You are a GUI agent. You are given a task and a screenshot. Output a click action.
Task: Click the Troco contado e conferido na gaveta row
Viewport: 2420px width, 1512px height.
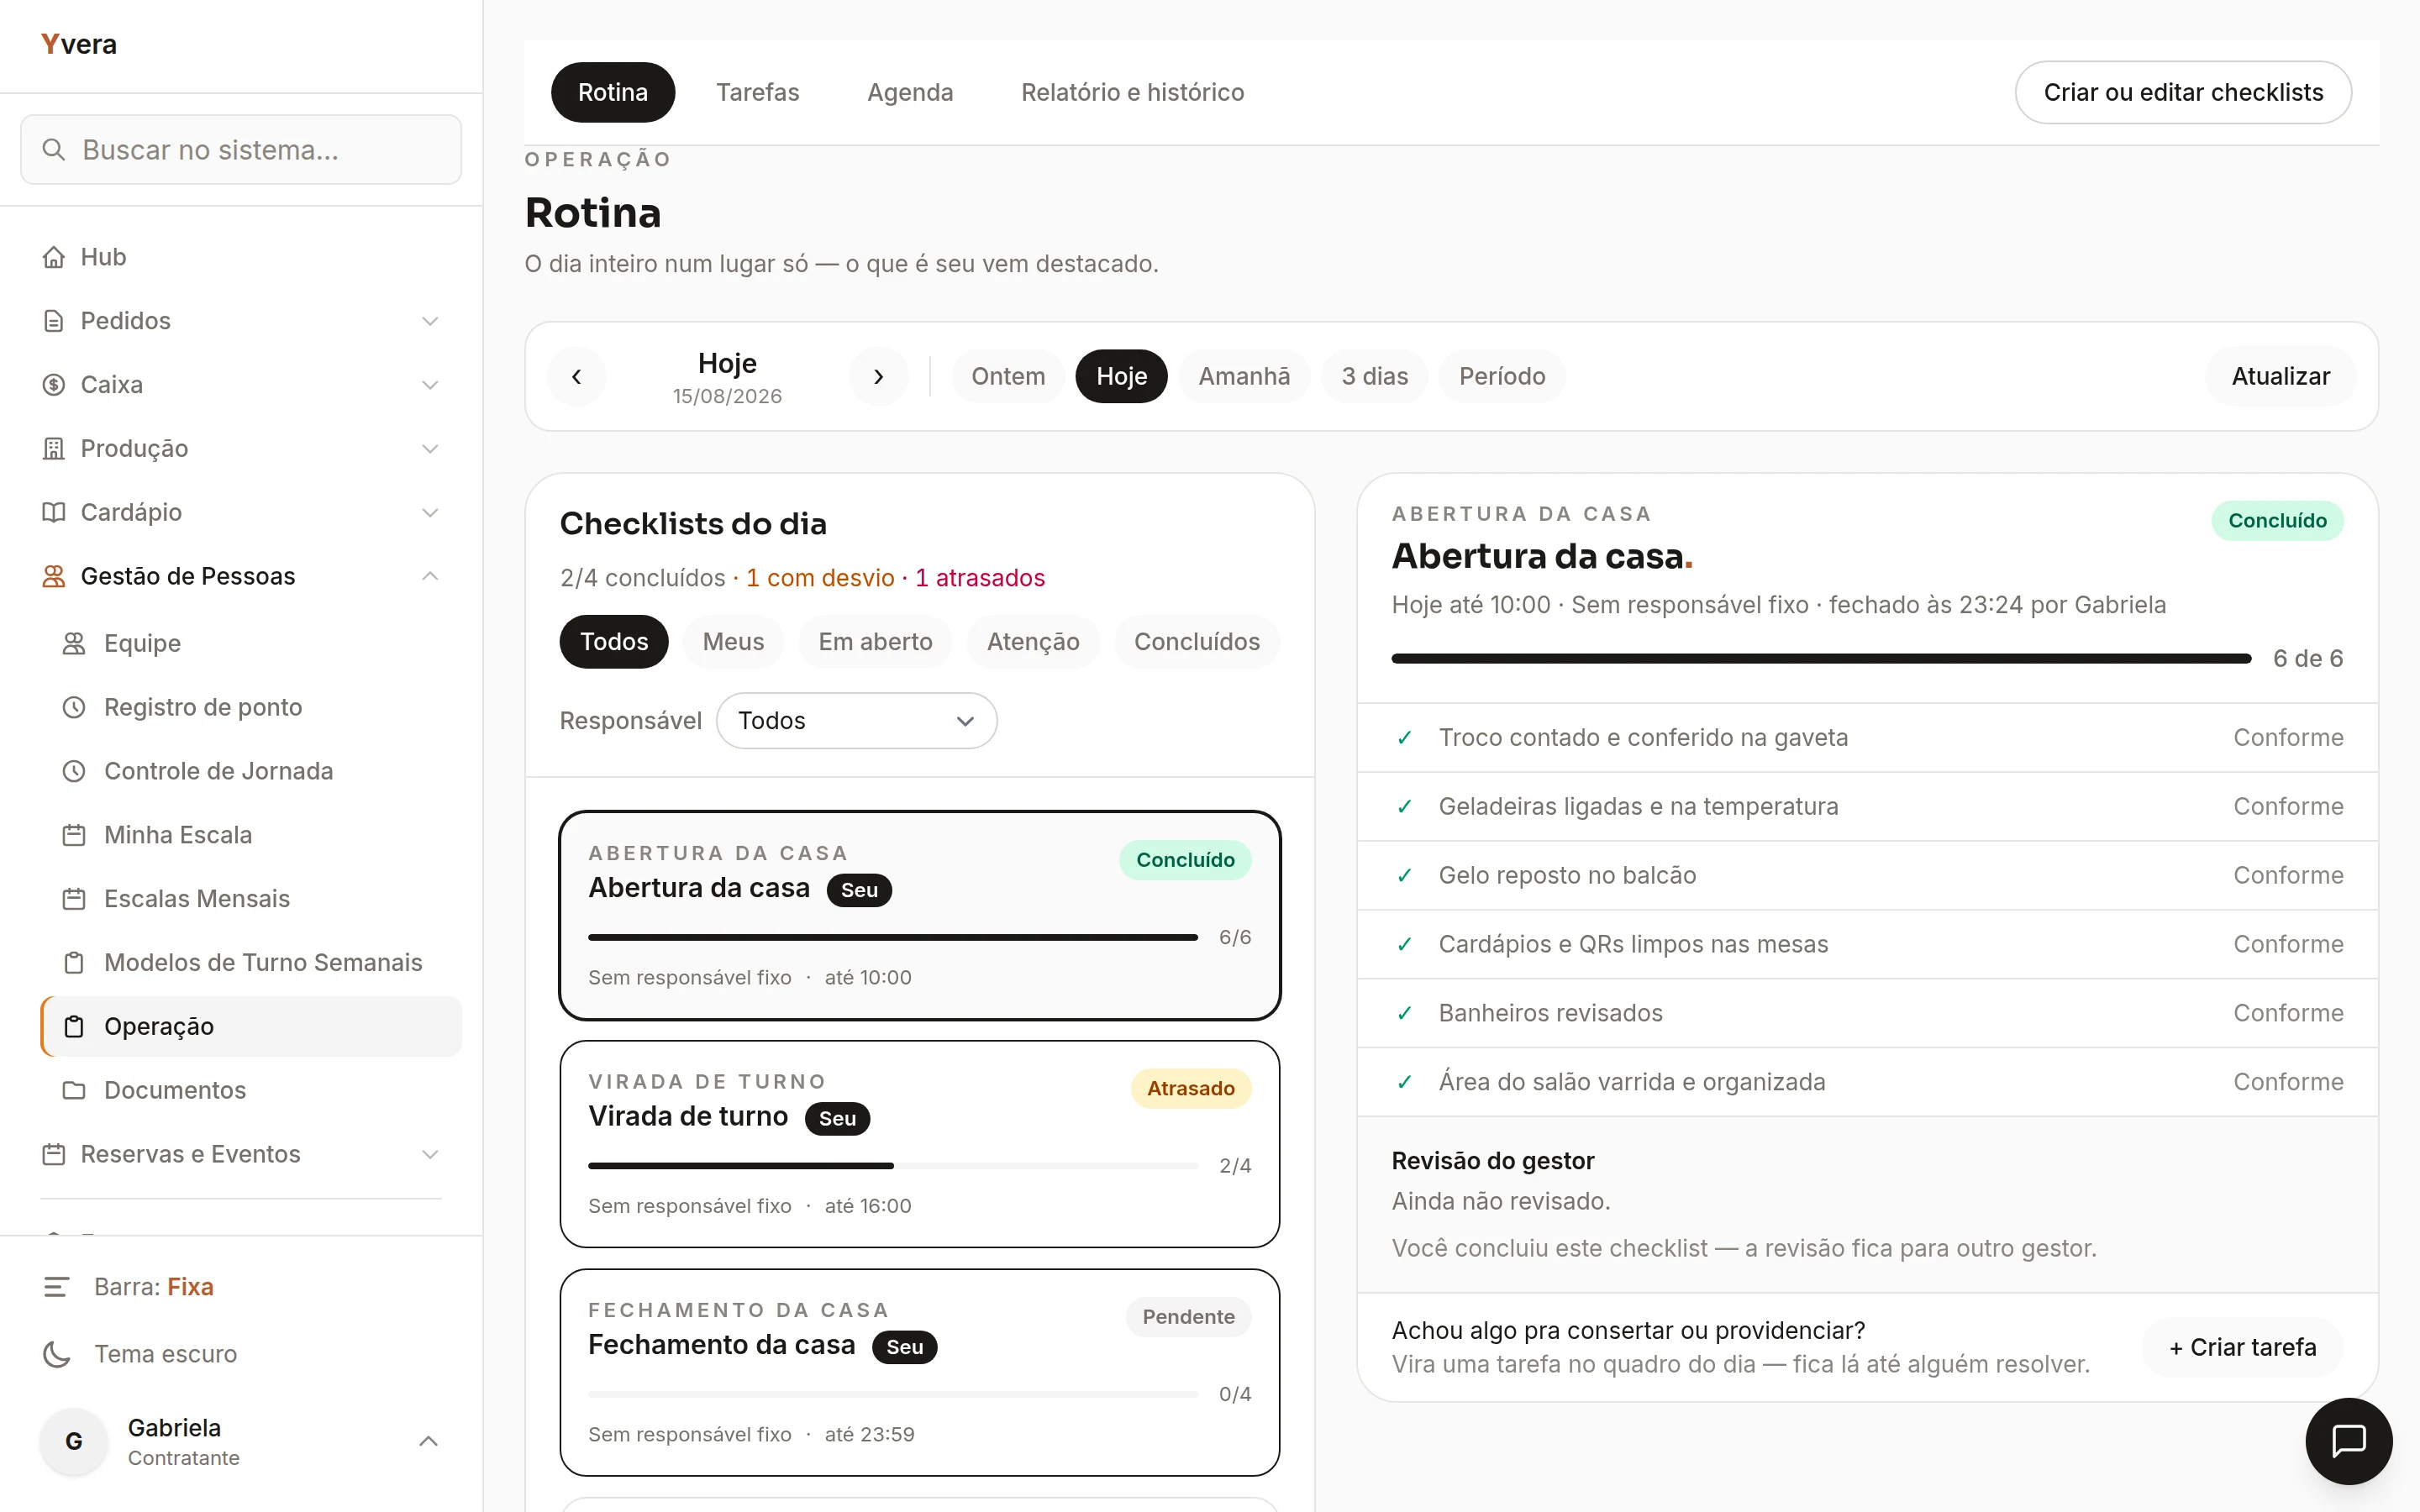1867,738
